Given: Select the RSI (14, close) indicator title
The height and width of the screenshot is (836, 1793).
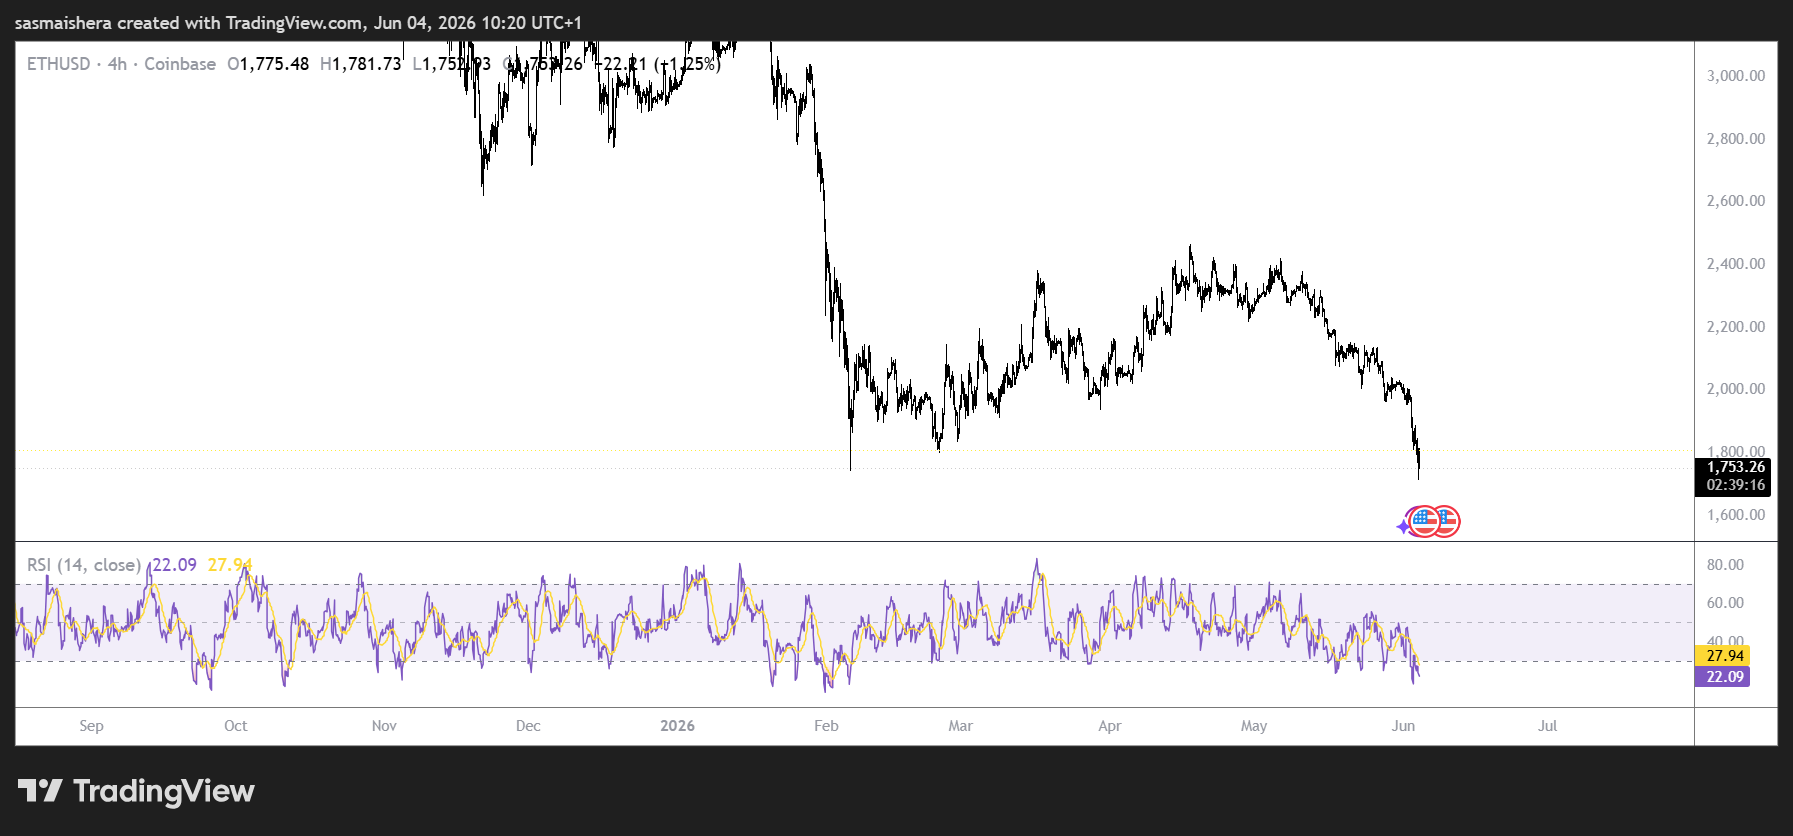Looking at the screenshot, I should coord(84,565).
